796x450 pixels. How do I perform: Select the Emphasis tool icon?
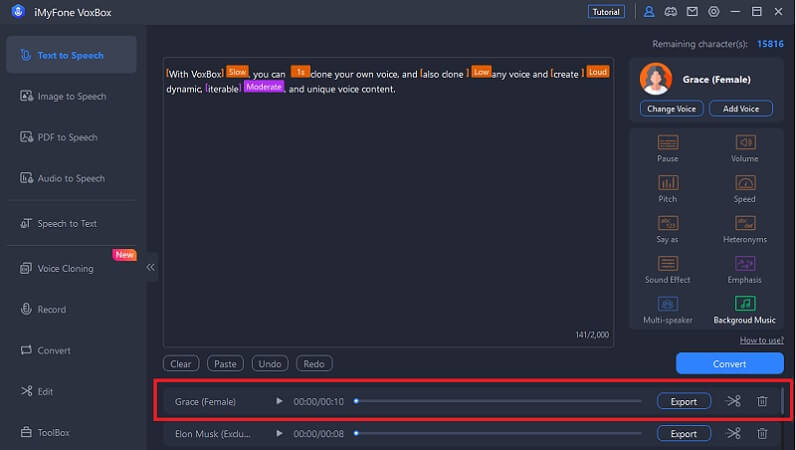point(745,263)
